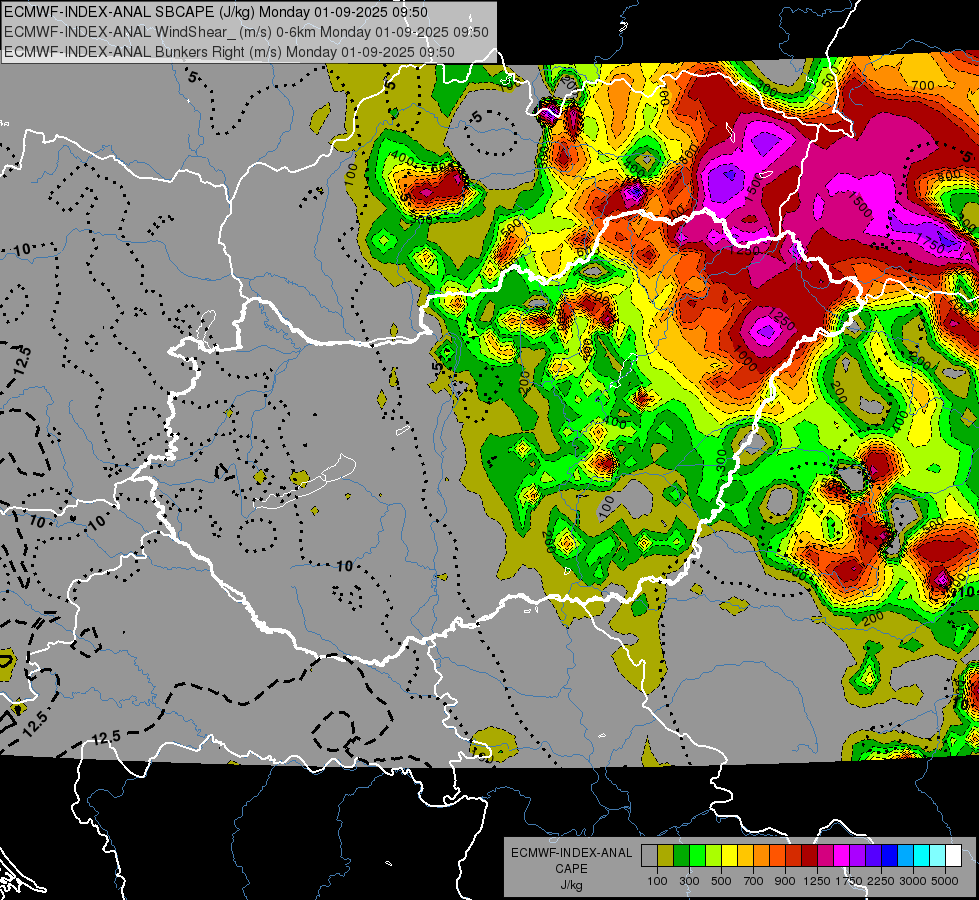Click the gray swatch in the CAPE legend

(x=649, y=855)
